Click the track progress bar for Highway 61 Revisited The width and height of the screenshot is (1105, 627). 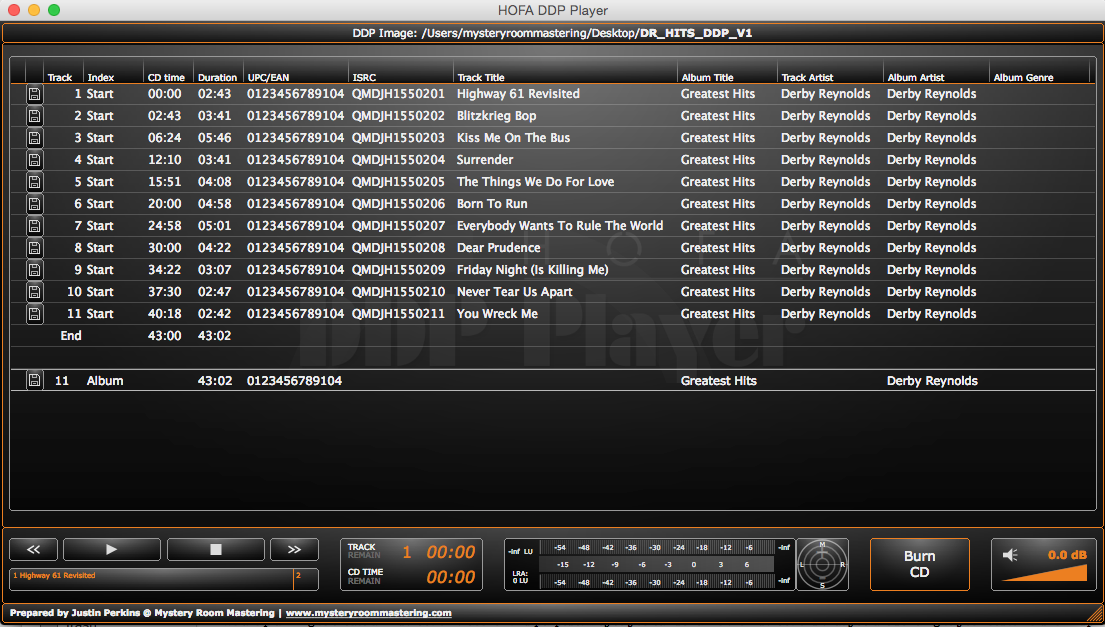[152, 579]
